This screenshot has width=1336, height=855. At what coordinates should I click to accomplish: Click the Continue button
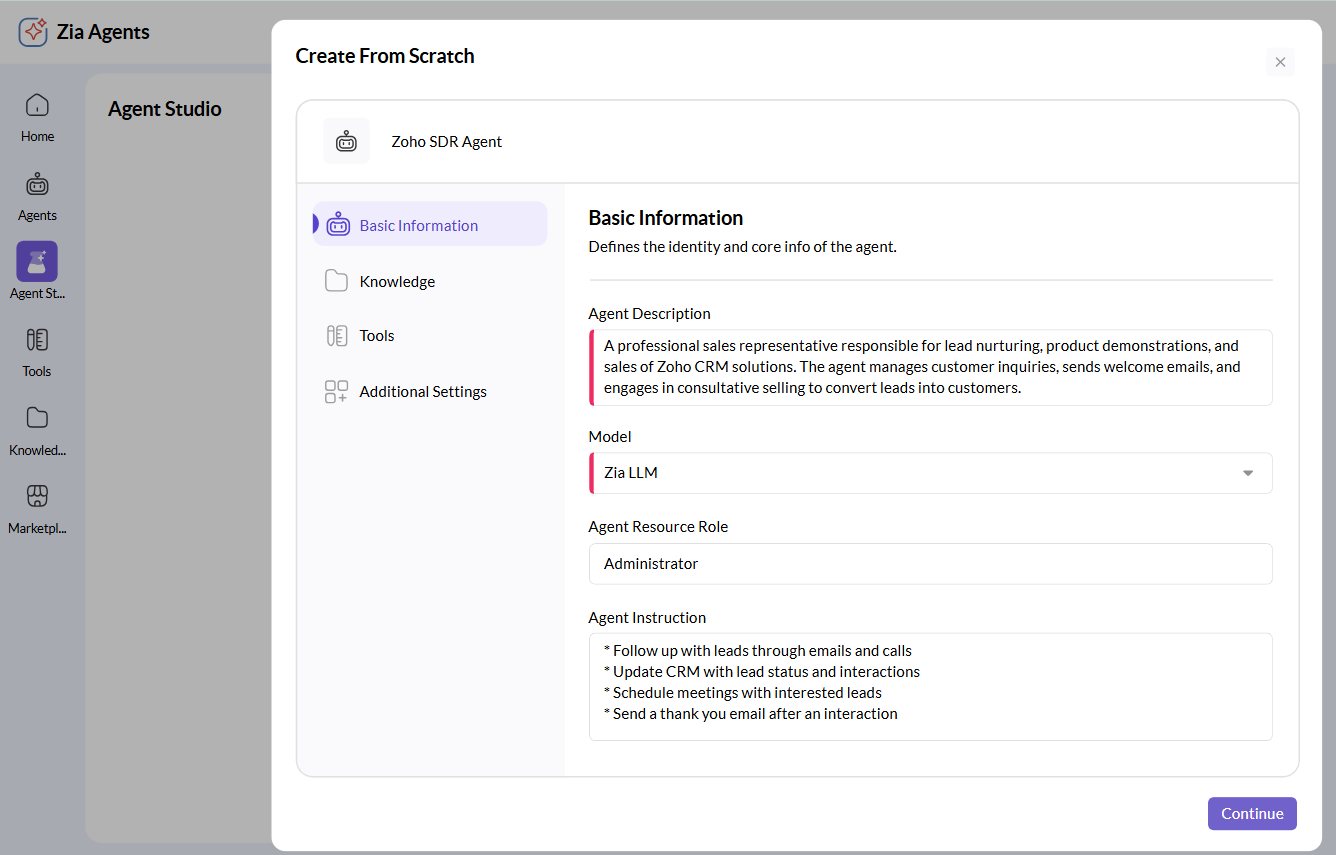click(x=1252, y=813)
